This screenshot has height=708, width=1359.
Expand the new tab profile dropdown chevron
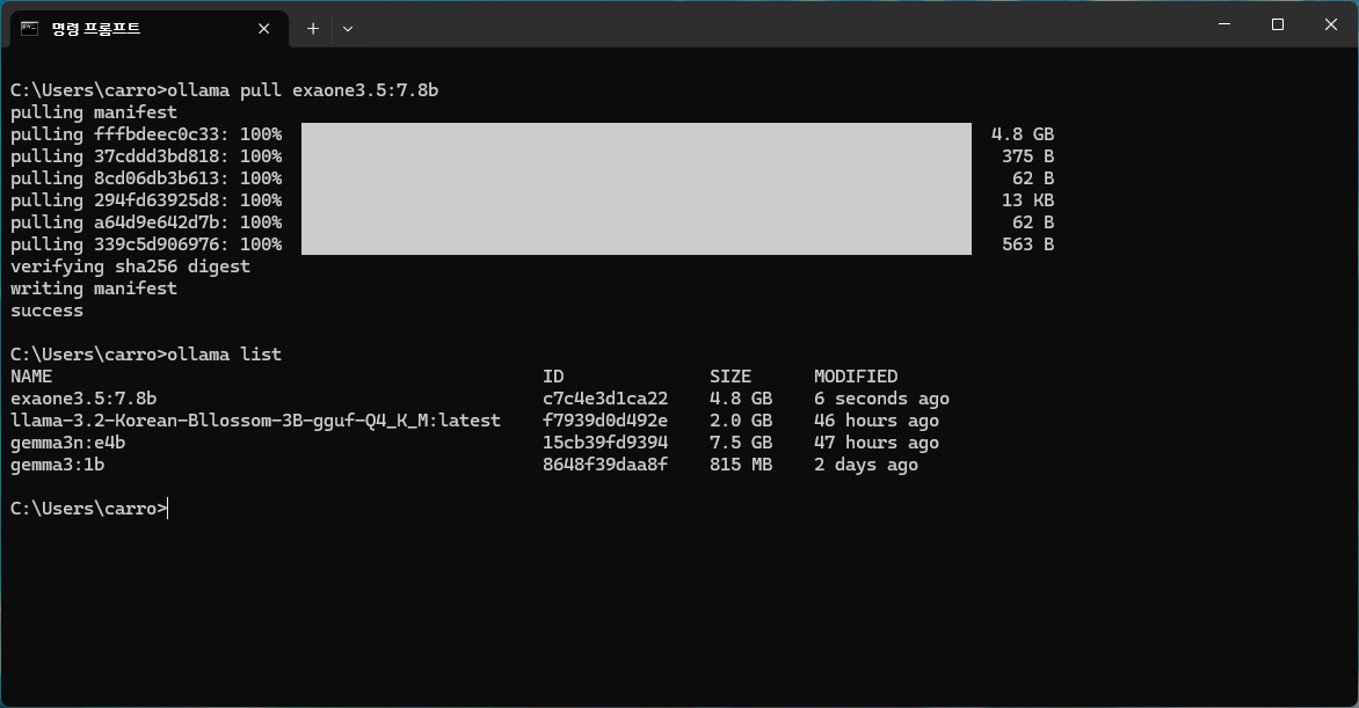(348, 29)
